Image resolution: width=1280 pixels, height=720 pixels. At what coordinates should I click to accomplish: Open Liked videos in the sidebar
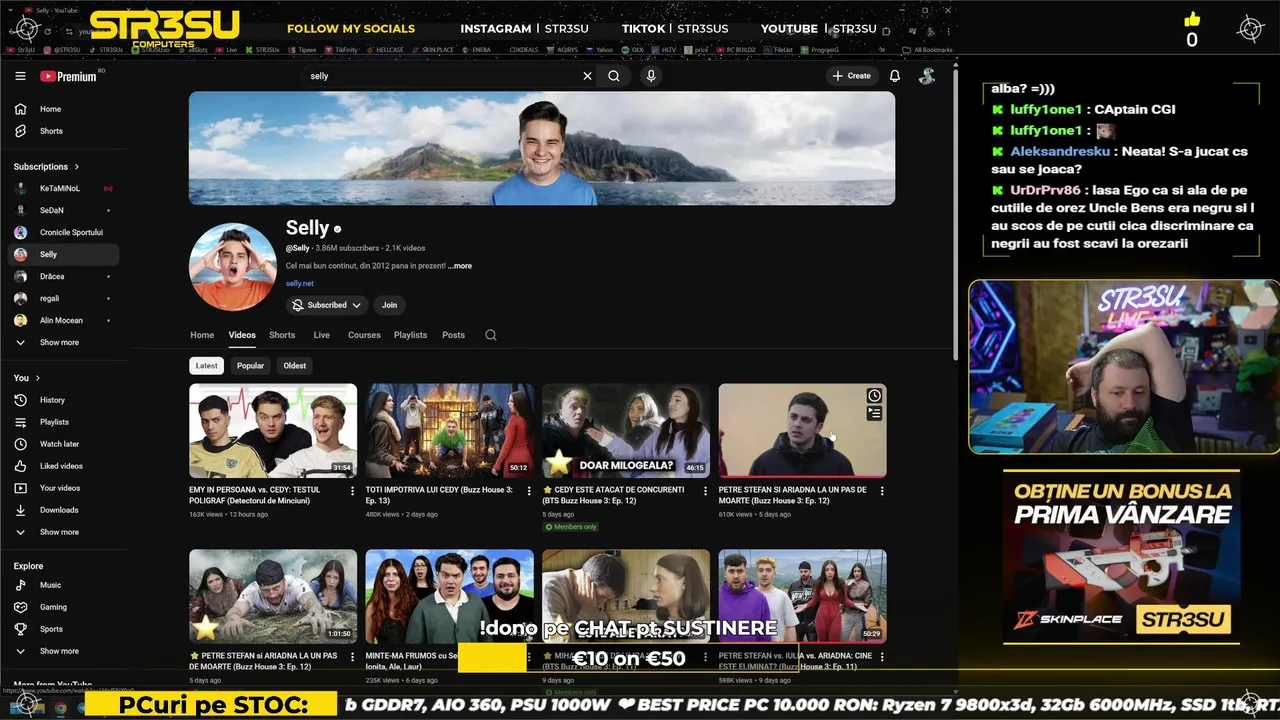pyautogui.click(x=64, y=466)
